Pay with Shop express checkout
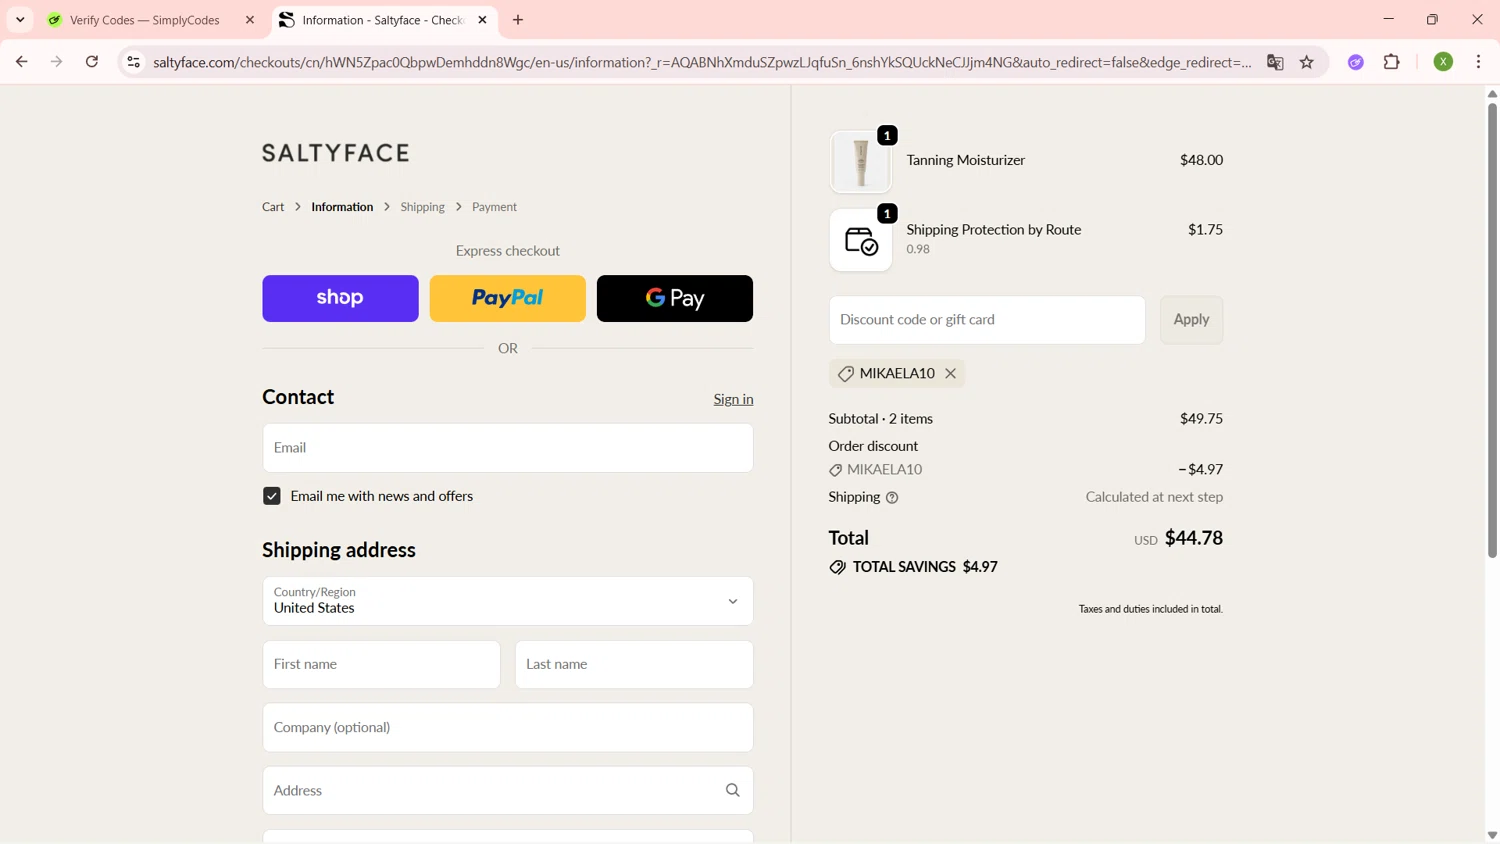1500x844 pixels. coord(340,298)
